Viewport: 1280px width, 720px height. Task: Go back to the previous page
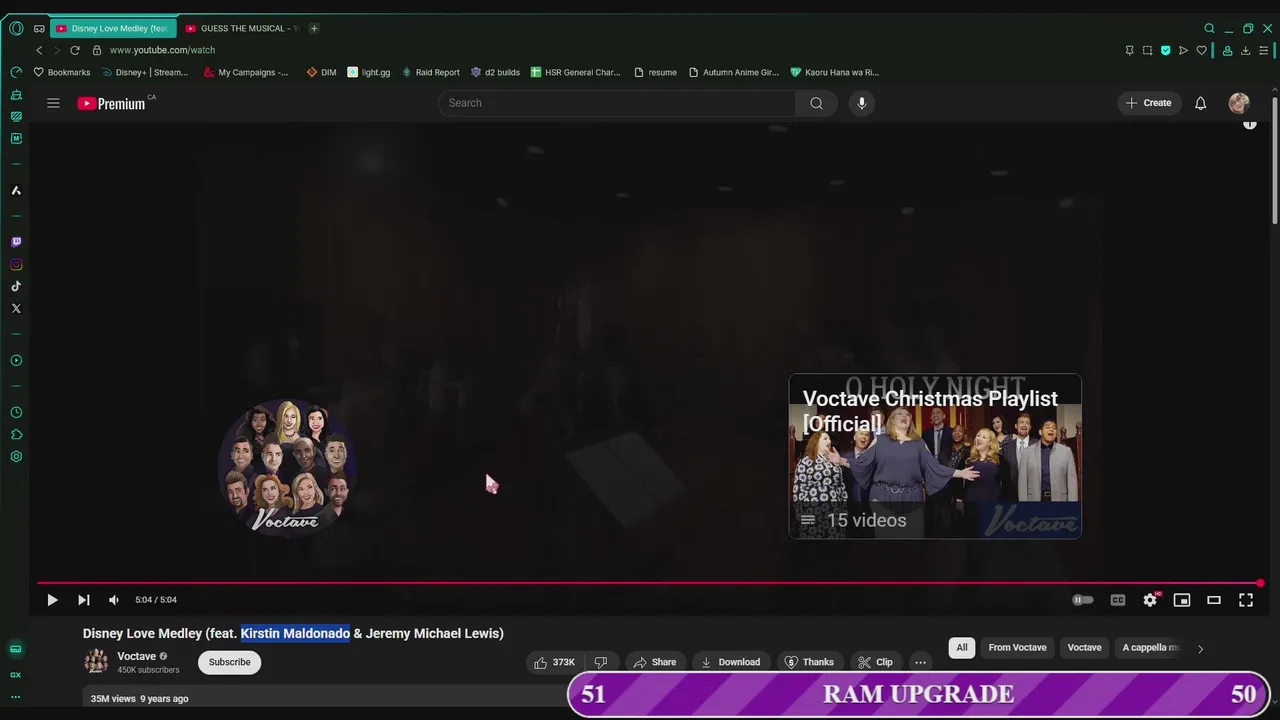coord(39,50)
